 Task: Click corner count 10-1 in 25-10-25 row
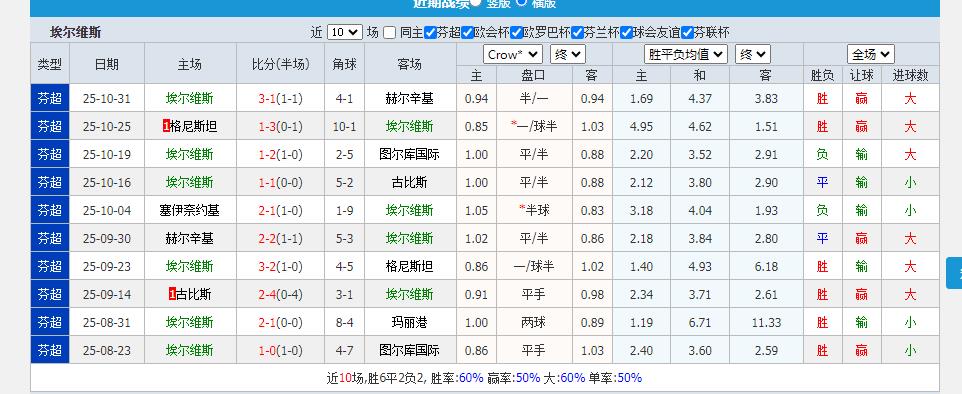[344, 126]
